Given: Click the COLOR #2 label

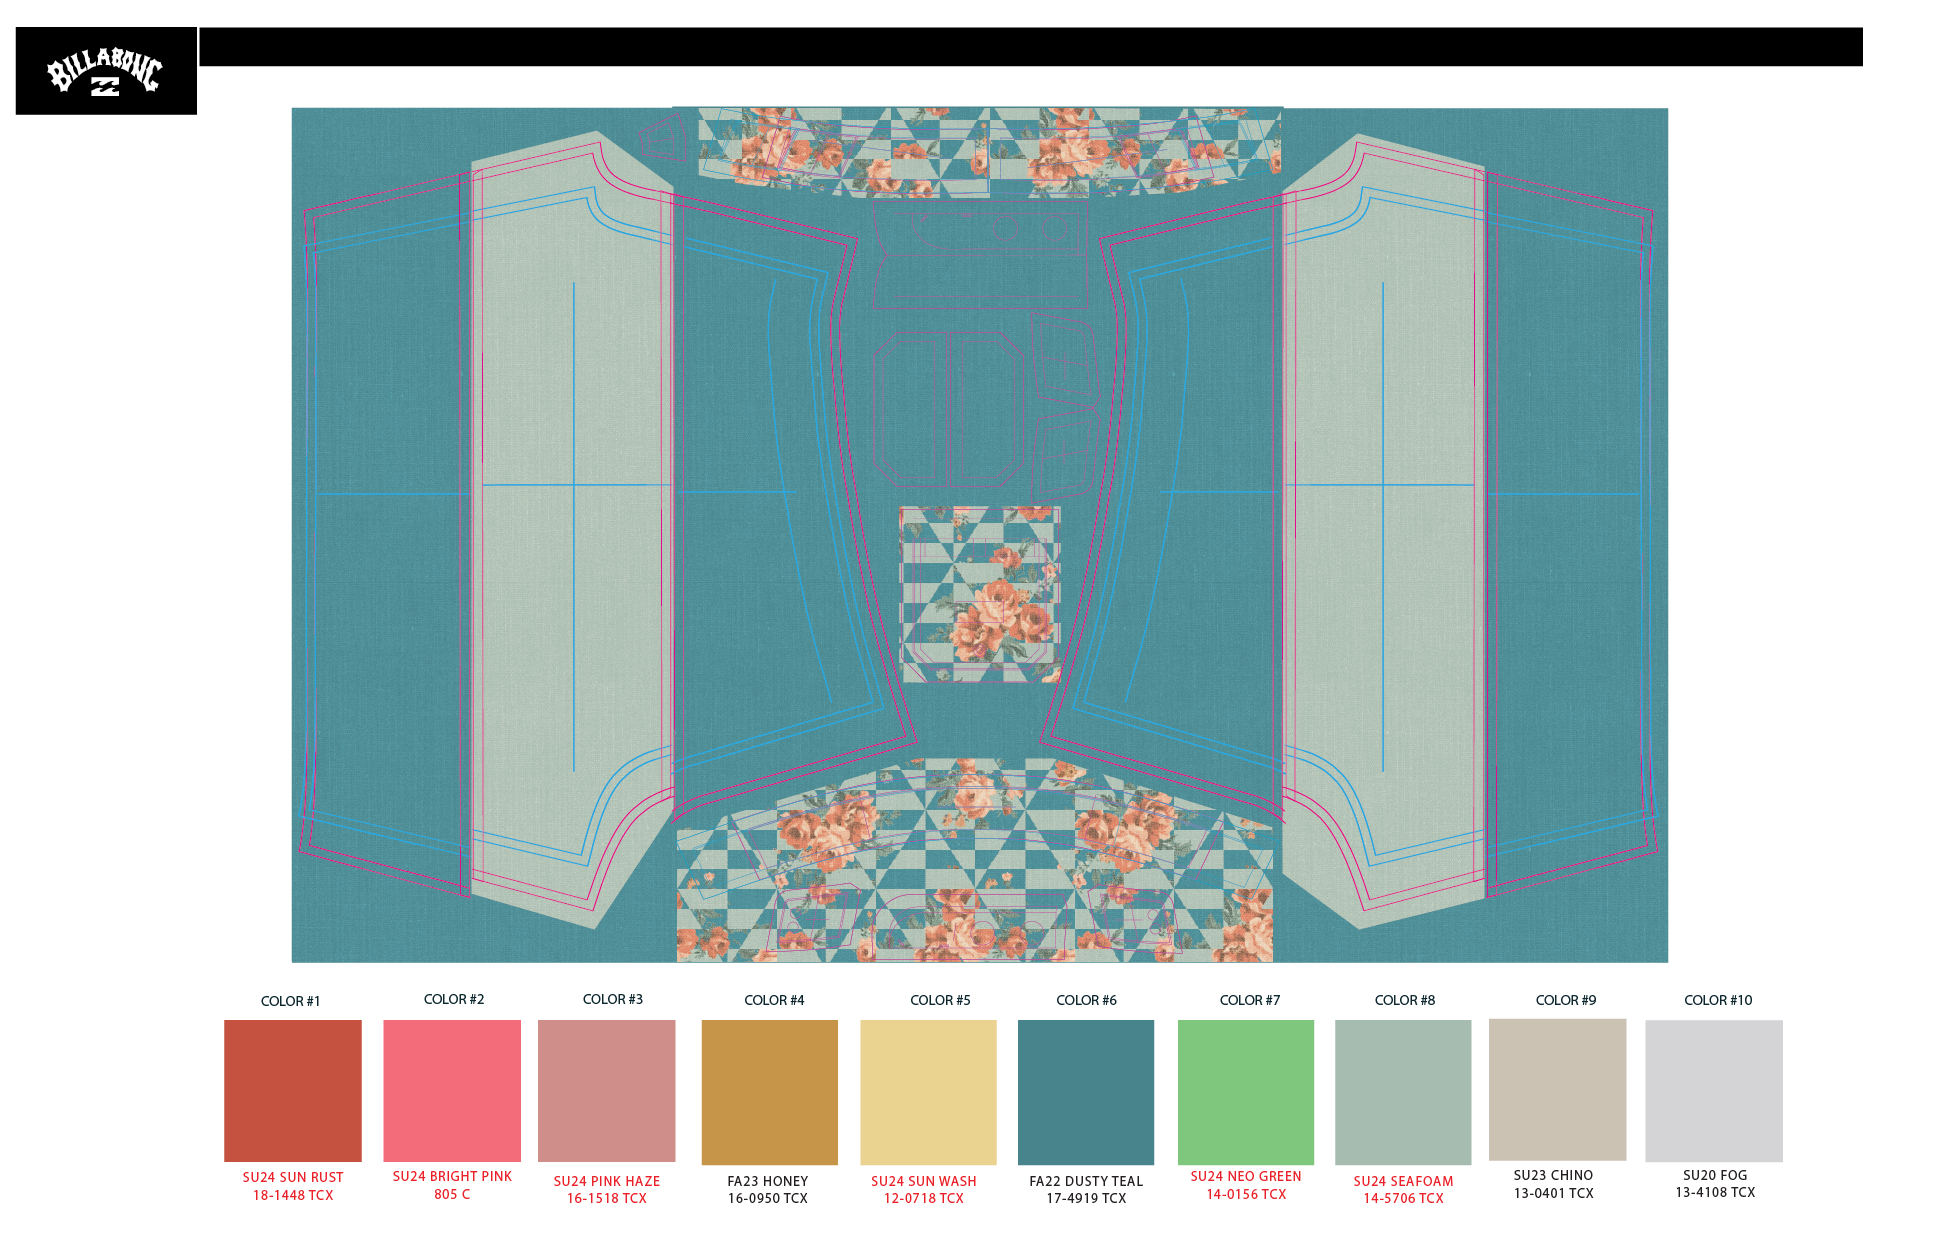Looking at the screenshot, I should [x=454, y=999].
